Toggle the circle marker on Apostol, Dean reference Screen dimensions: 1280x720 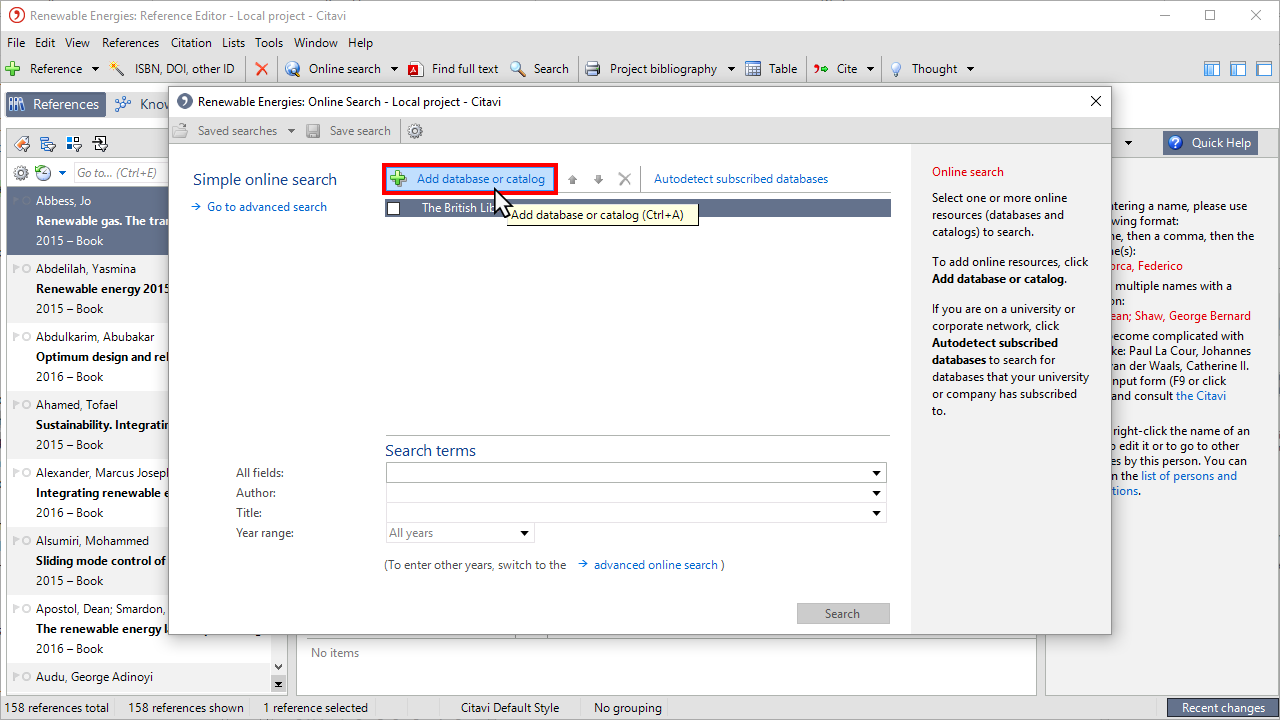27,609
